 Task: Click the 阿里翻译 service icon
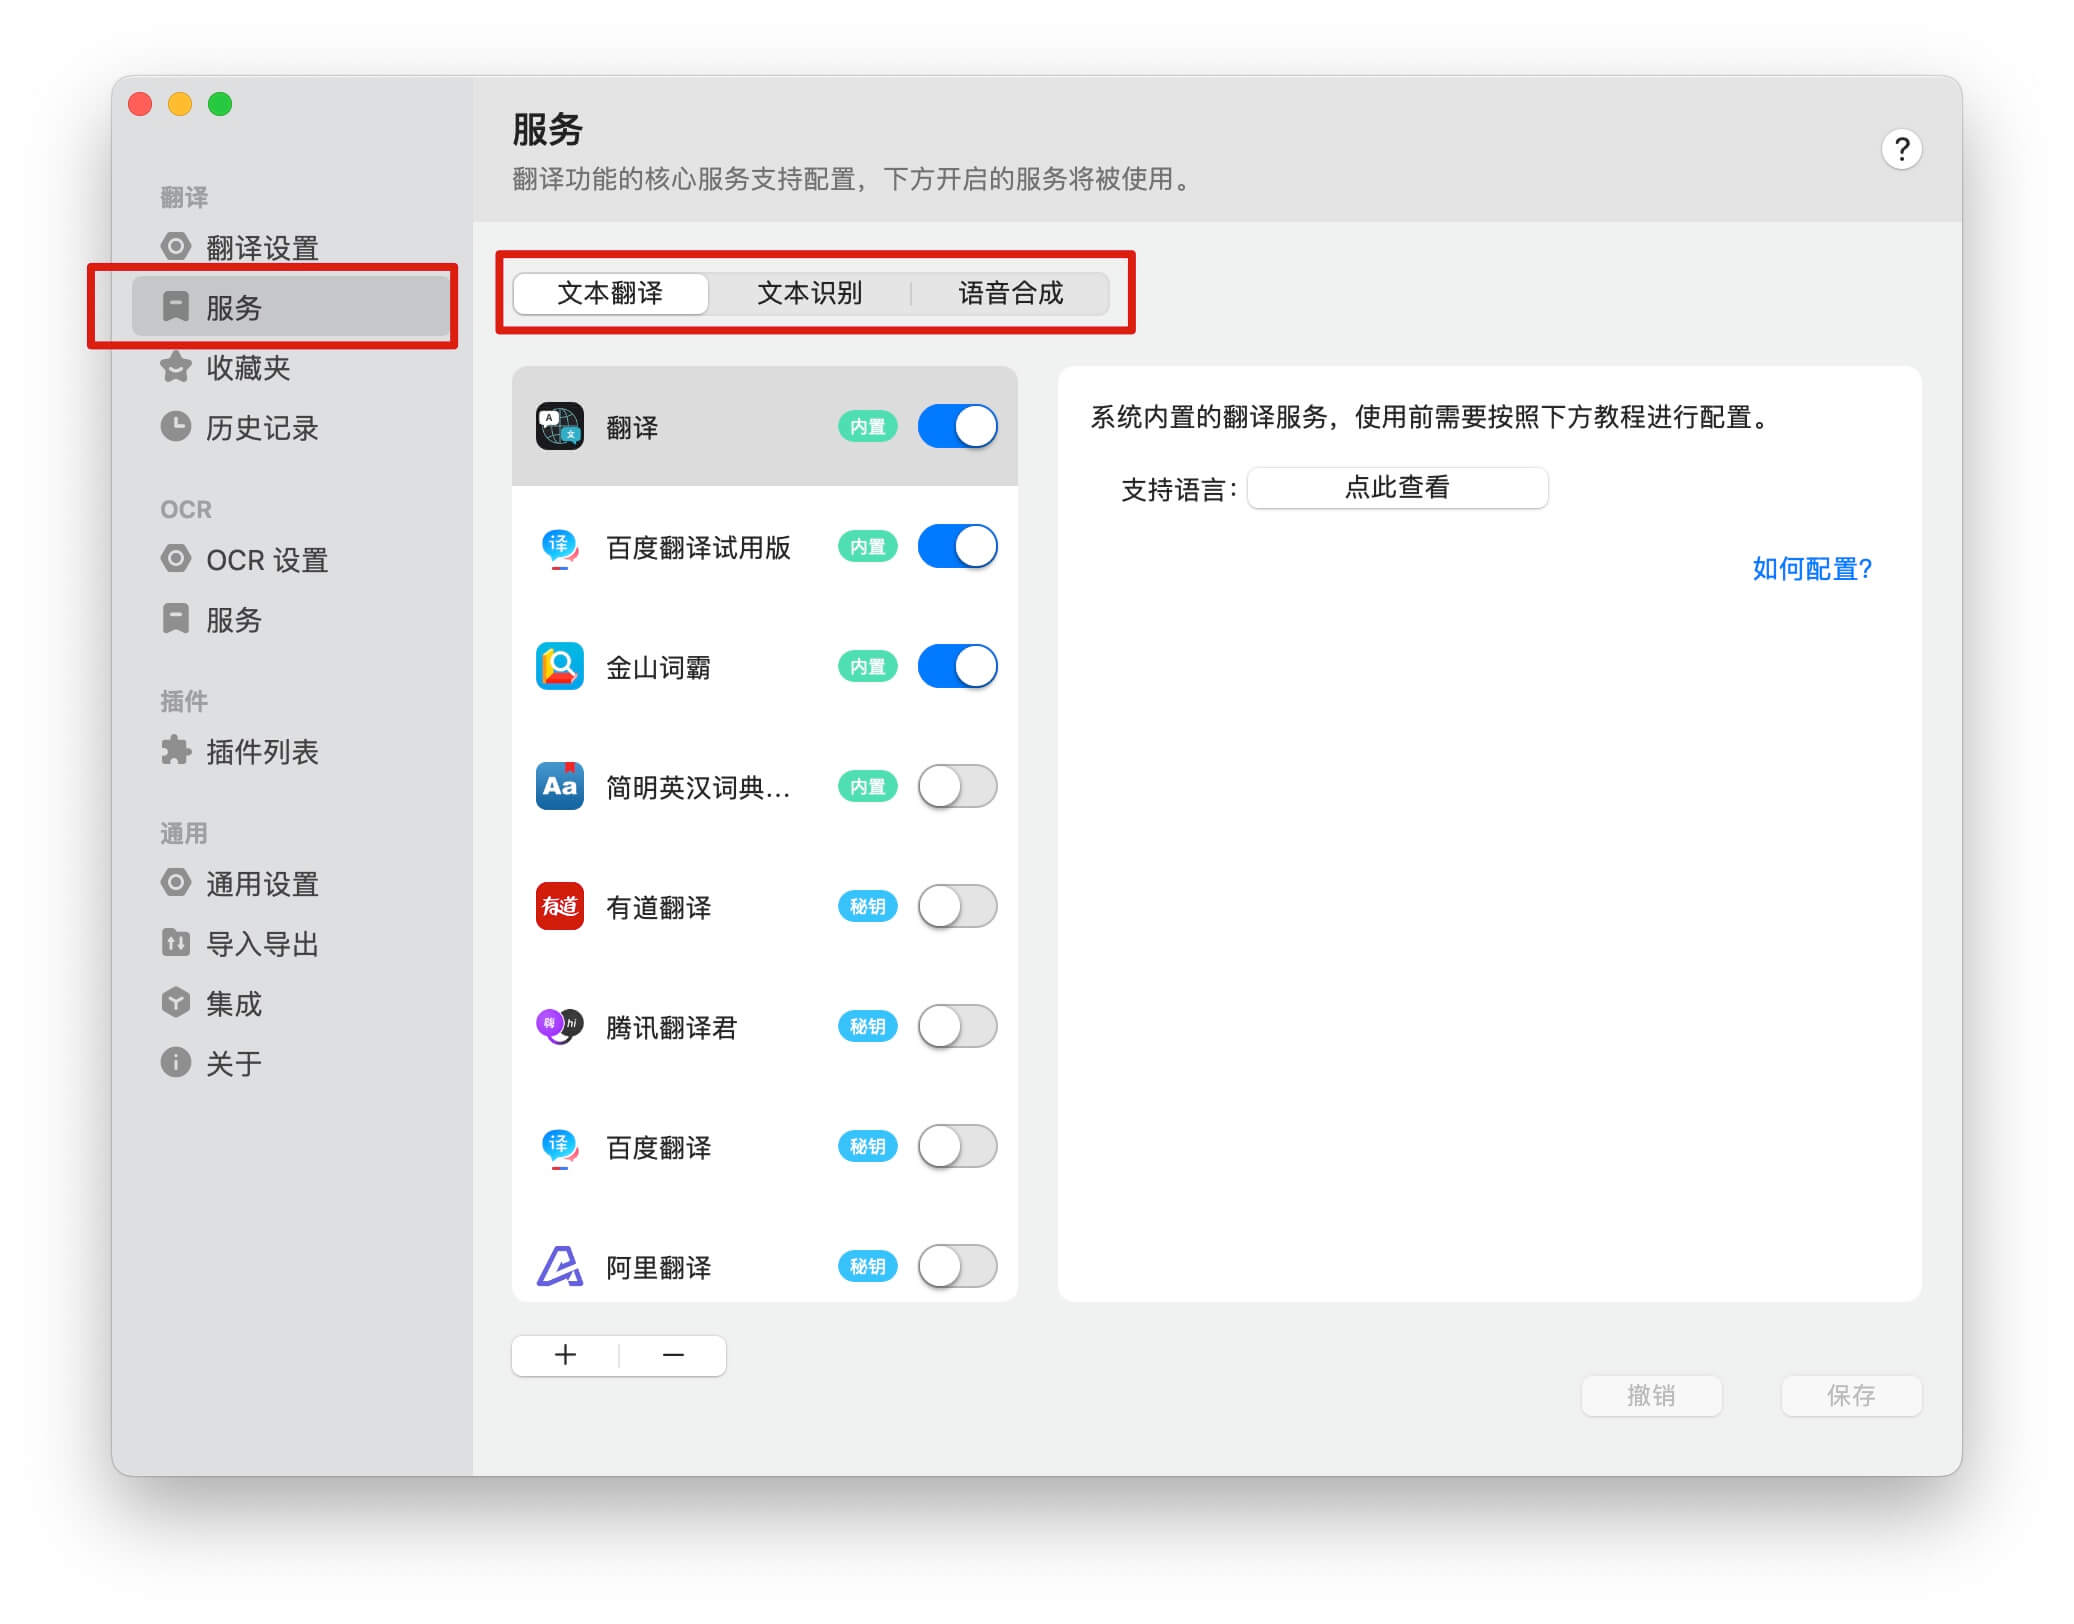[x=559, y=1267]
